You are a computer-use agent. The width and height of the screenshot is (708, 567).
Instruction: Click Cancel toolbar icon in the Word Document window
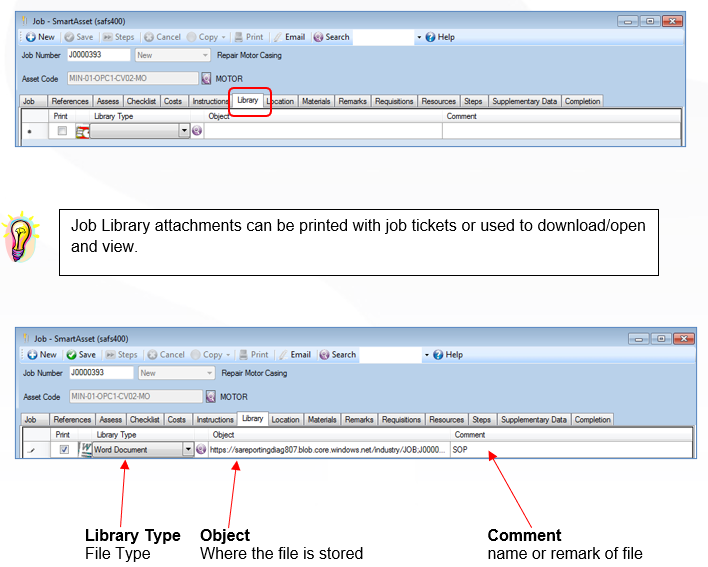[x=152, y=355]
